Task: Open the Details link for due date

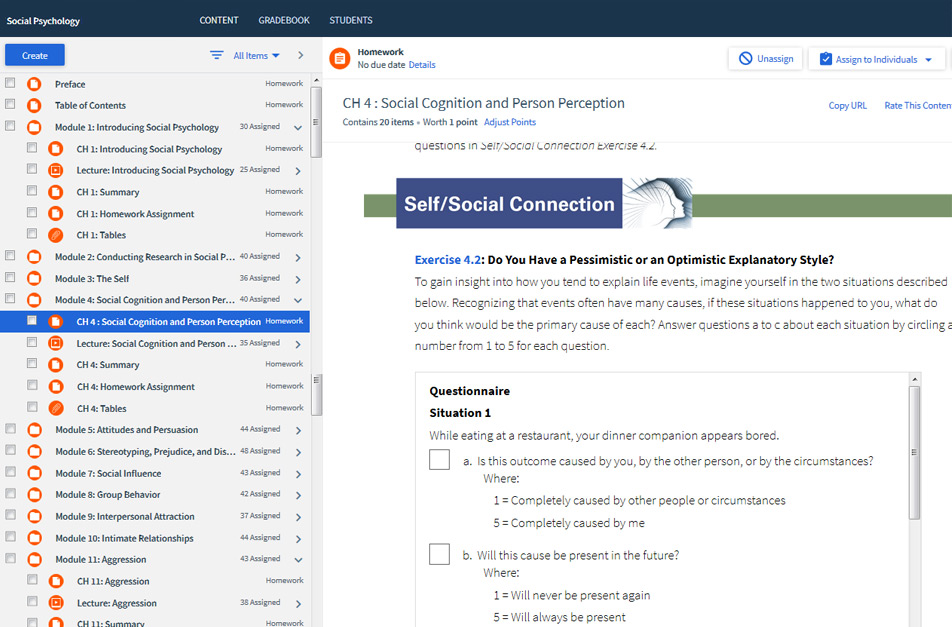Action: coord(422,65)
